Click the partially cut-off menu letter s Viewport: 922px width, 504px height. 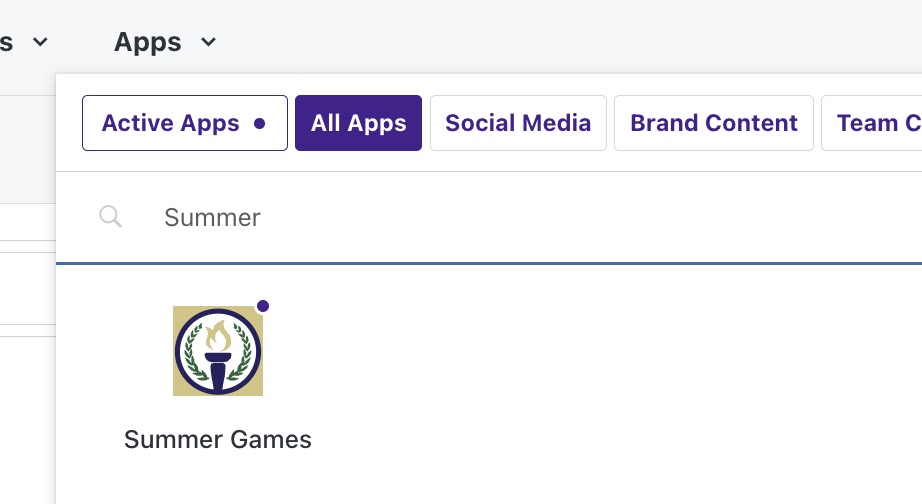[x=6, y=42]
